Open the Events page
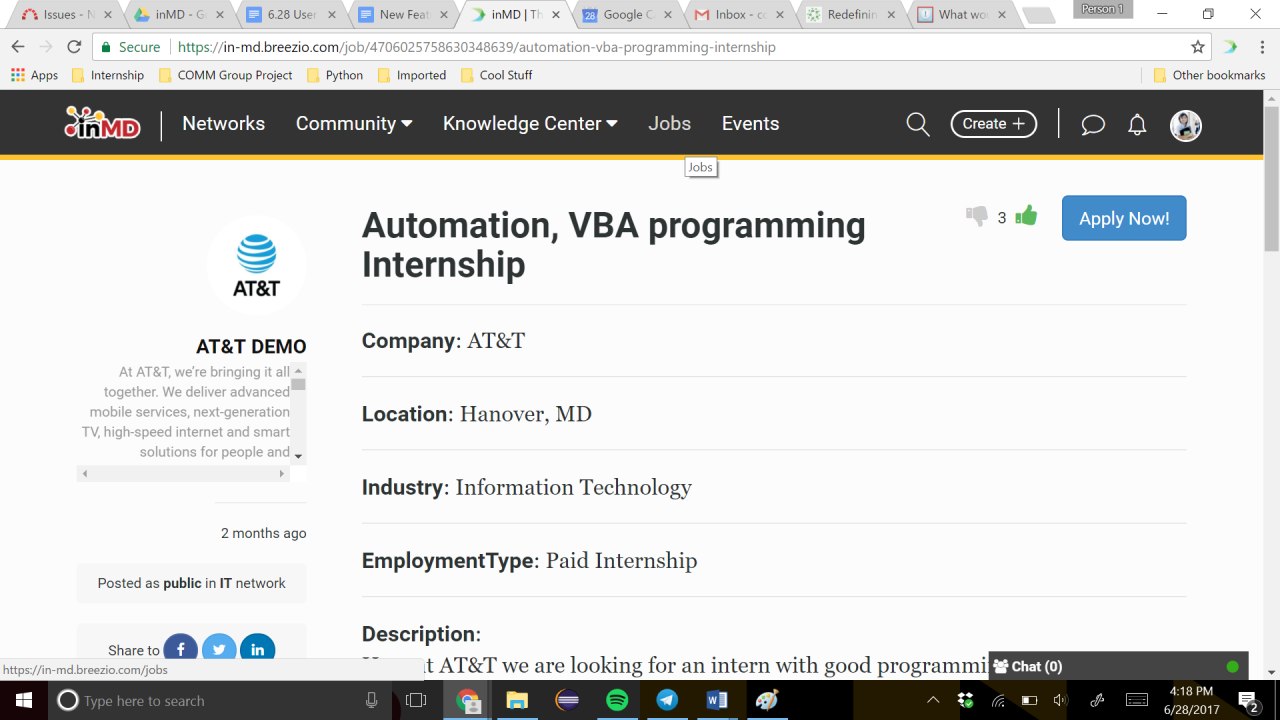The image size is (1280, 720). point(750,124)
